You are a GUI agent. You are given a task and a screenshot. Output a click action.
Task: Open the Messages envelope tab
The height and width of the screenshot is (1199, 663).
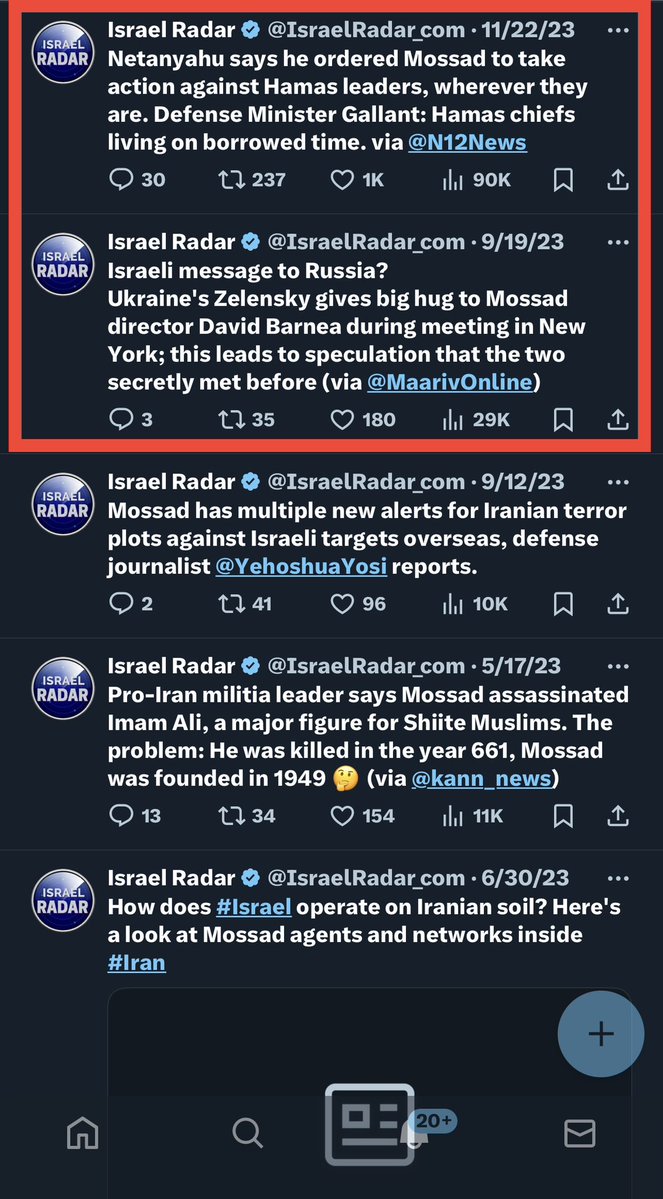580,1133
